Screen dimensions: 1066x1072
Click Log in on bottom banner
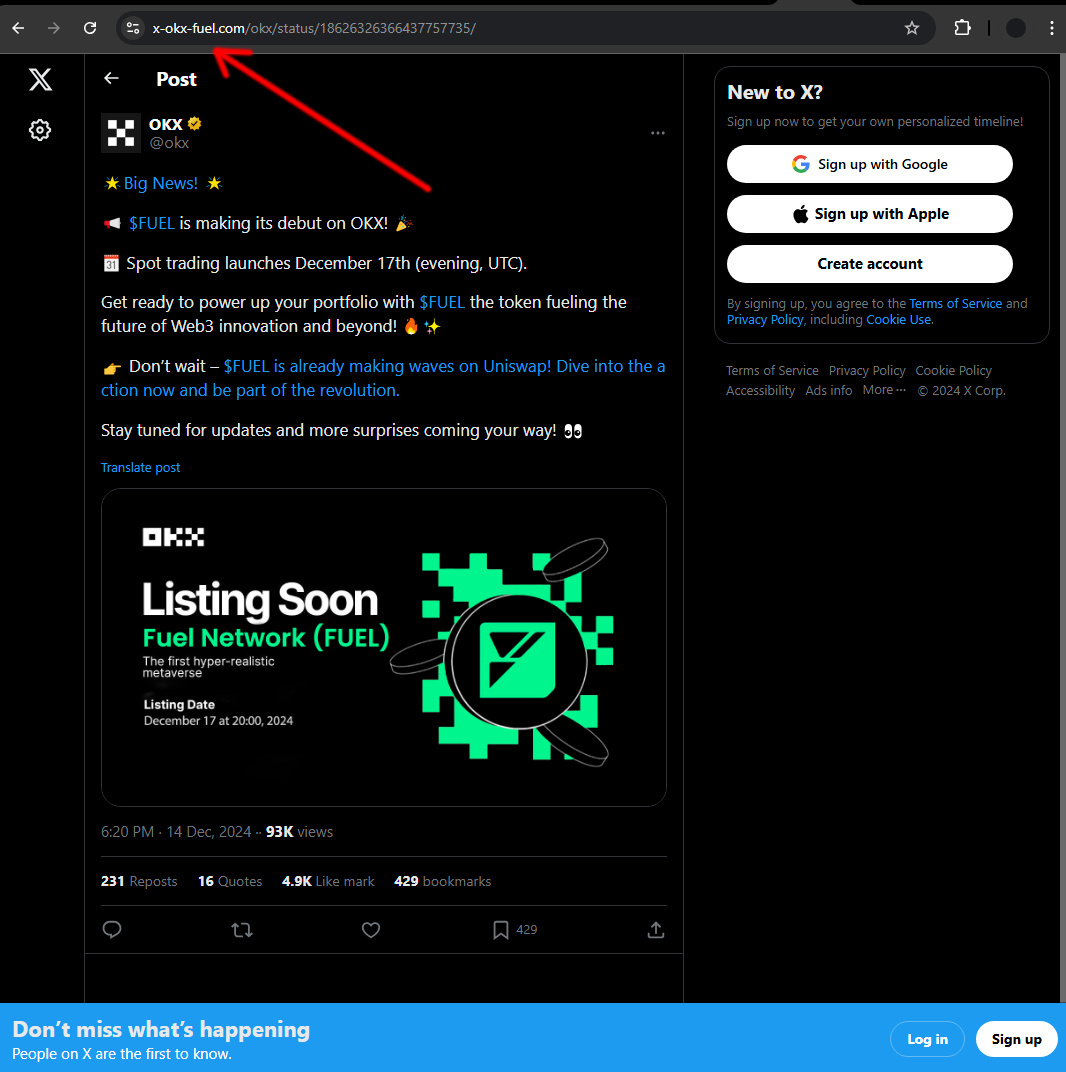pos(927,1039)
